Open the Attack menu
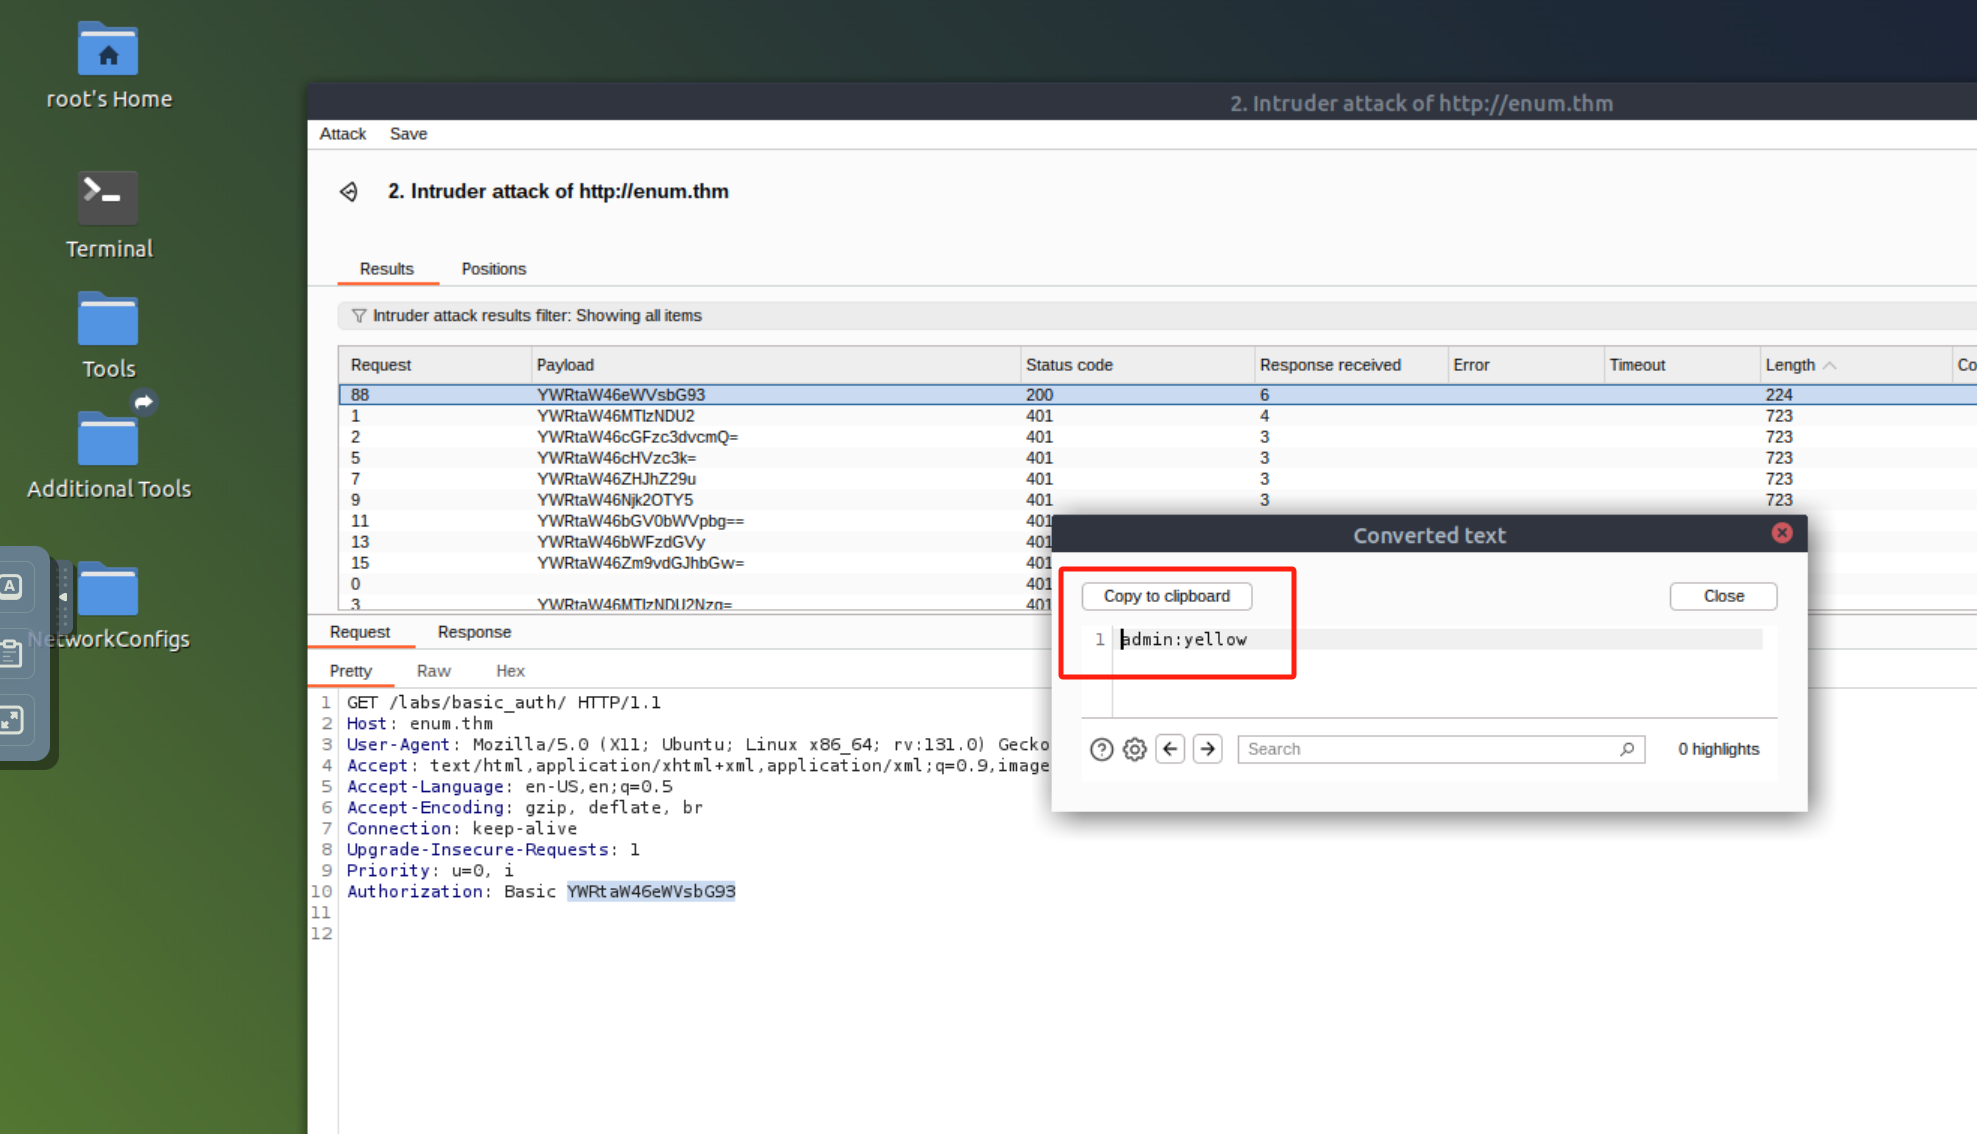The width and height of the screenshot is (1977, 1134). 342,134
